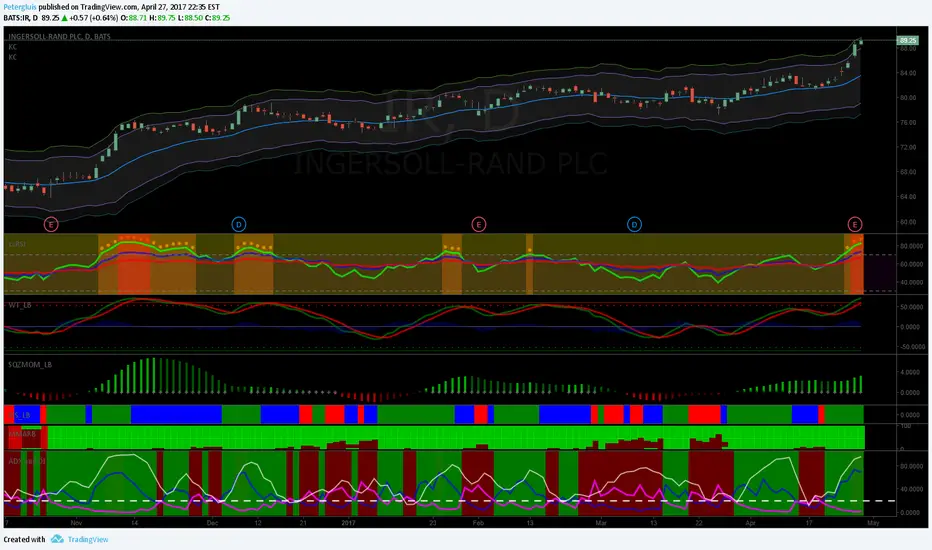Select the earnings E marker before Nov
932x550 pixels.
51,225
